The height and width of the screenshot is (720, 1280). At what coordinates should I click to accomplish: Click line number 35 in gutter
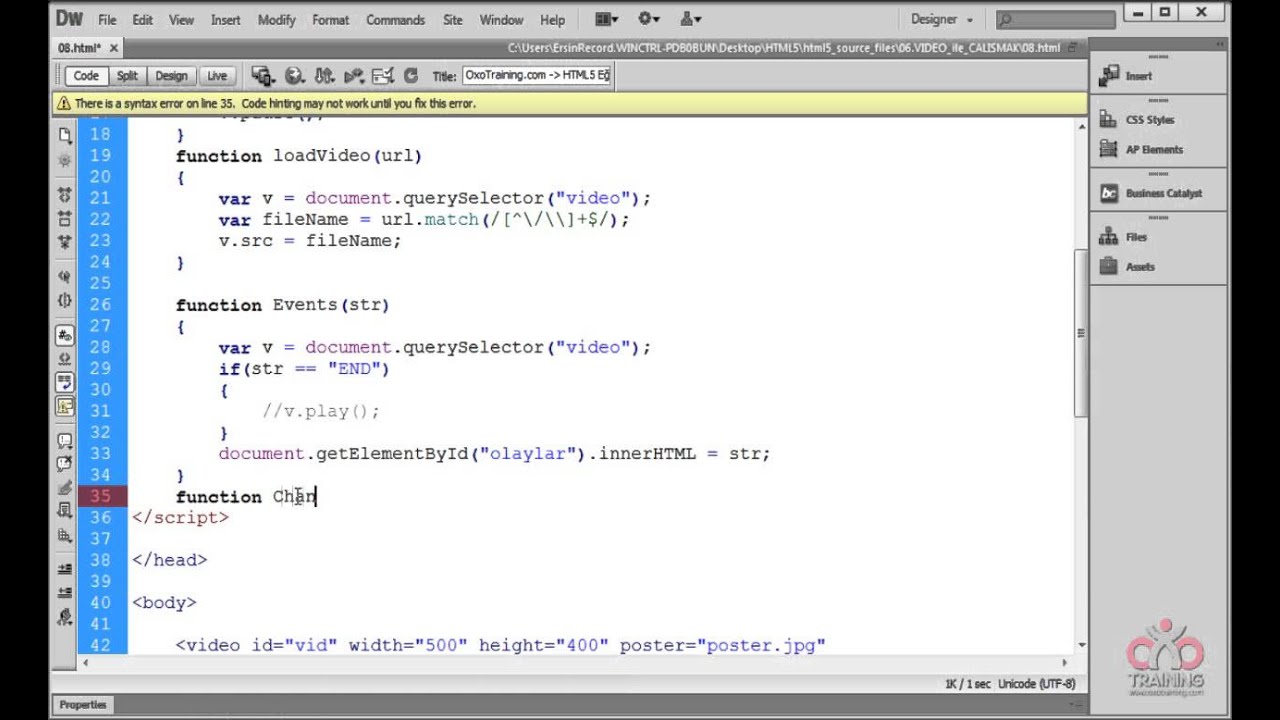click(x=100, y=496)
